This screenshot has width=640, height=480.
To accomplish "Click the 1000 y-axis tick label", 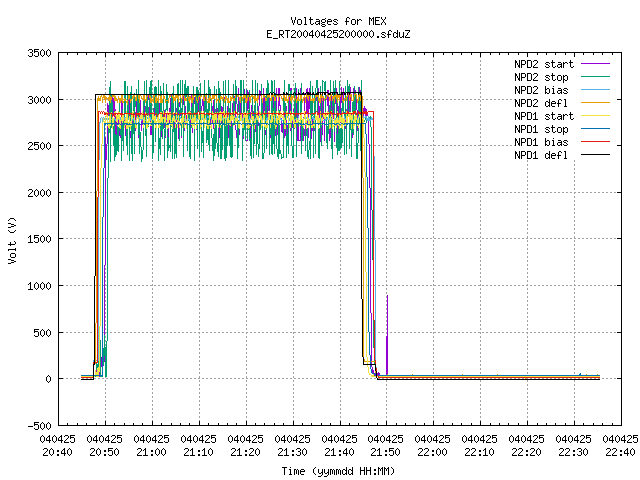I will (40, 286).
